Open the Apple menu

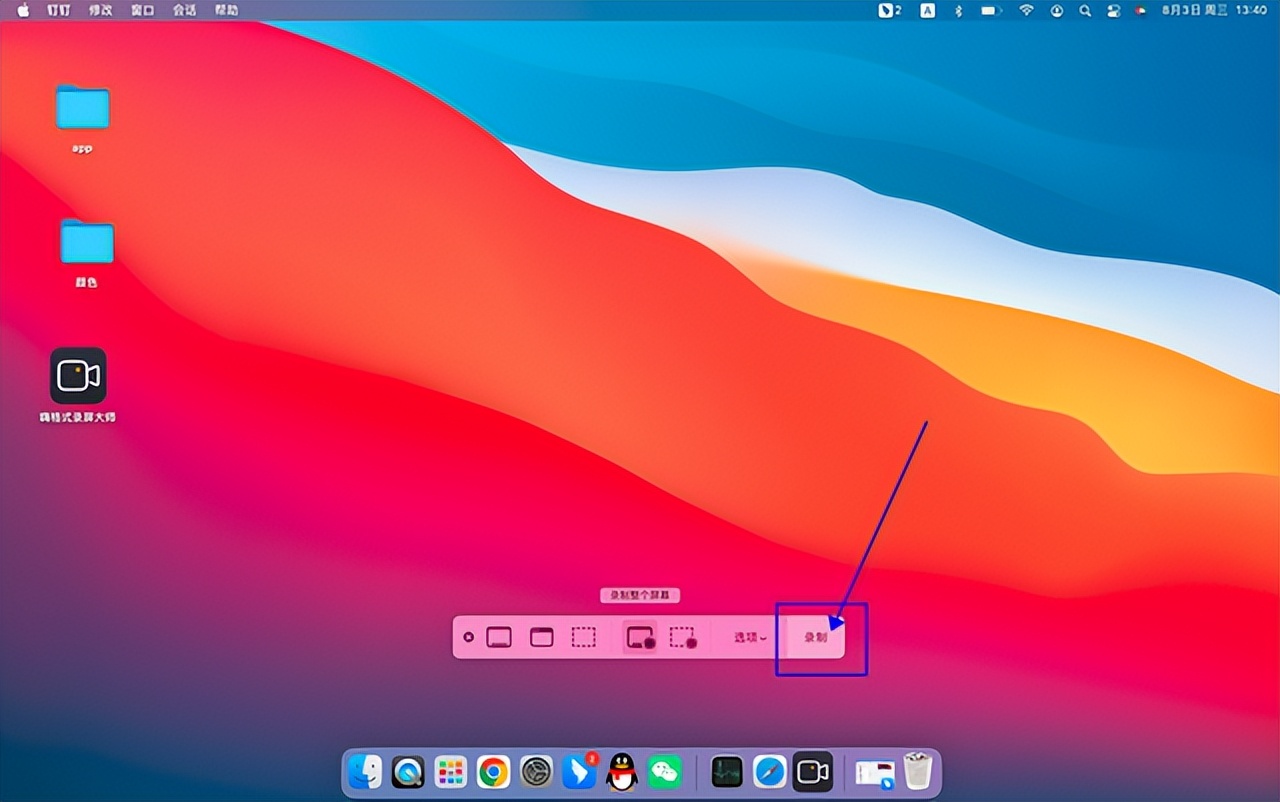(22, 10)
